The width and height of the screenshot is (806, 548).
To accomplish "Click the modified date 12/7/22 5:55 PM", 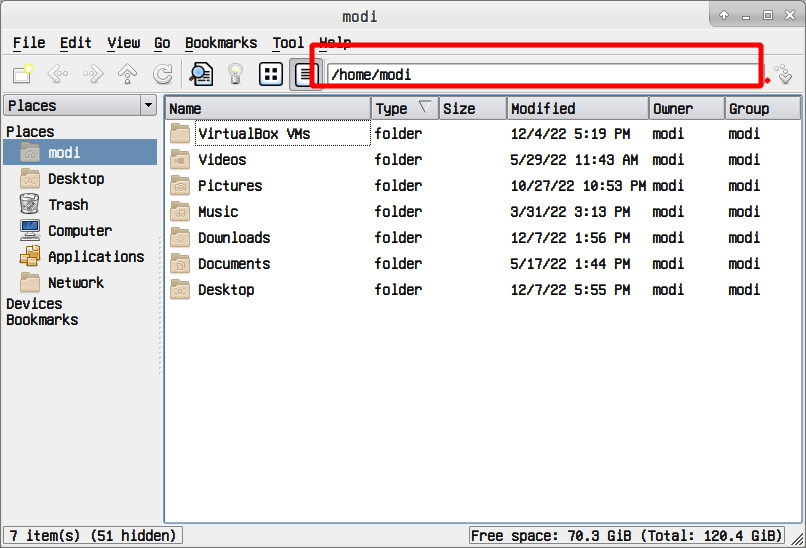I will point(570,290).
